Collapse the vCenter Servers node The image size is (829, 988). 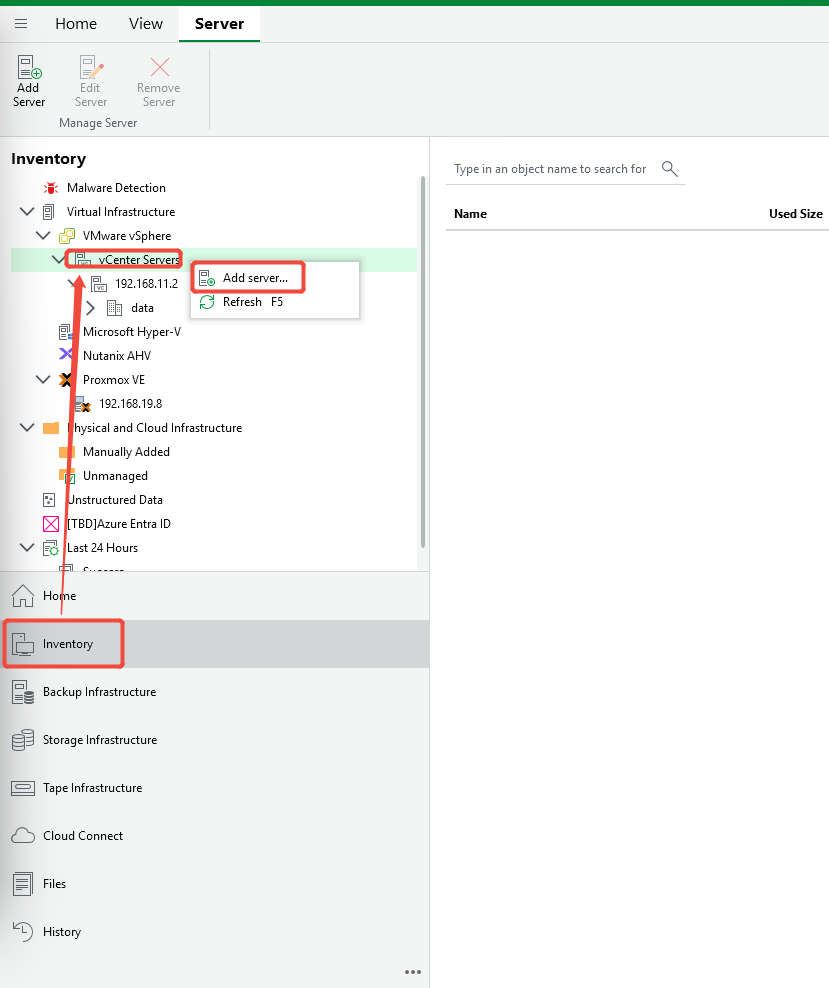pos(58,259)
